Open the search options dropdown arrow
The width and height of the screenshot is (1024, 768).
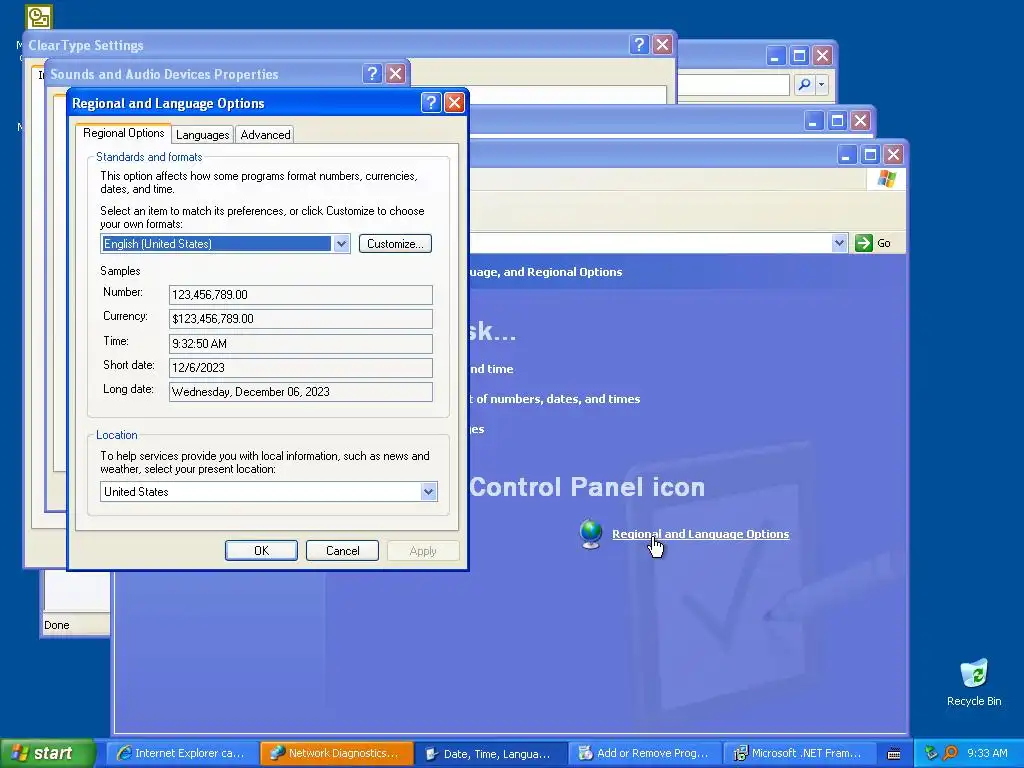pyautogui.click(x=822, y=84)
